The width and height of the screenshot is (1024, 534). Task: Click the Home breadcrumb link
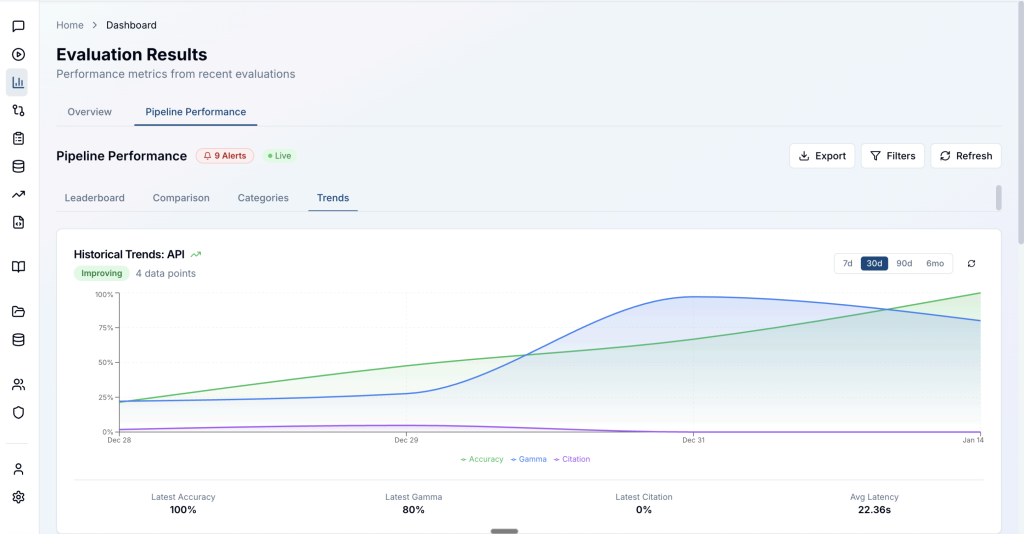coord(70,25)
